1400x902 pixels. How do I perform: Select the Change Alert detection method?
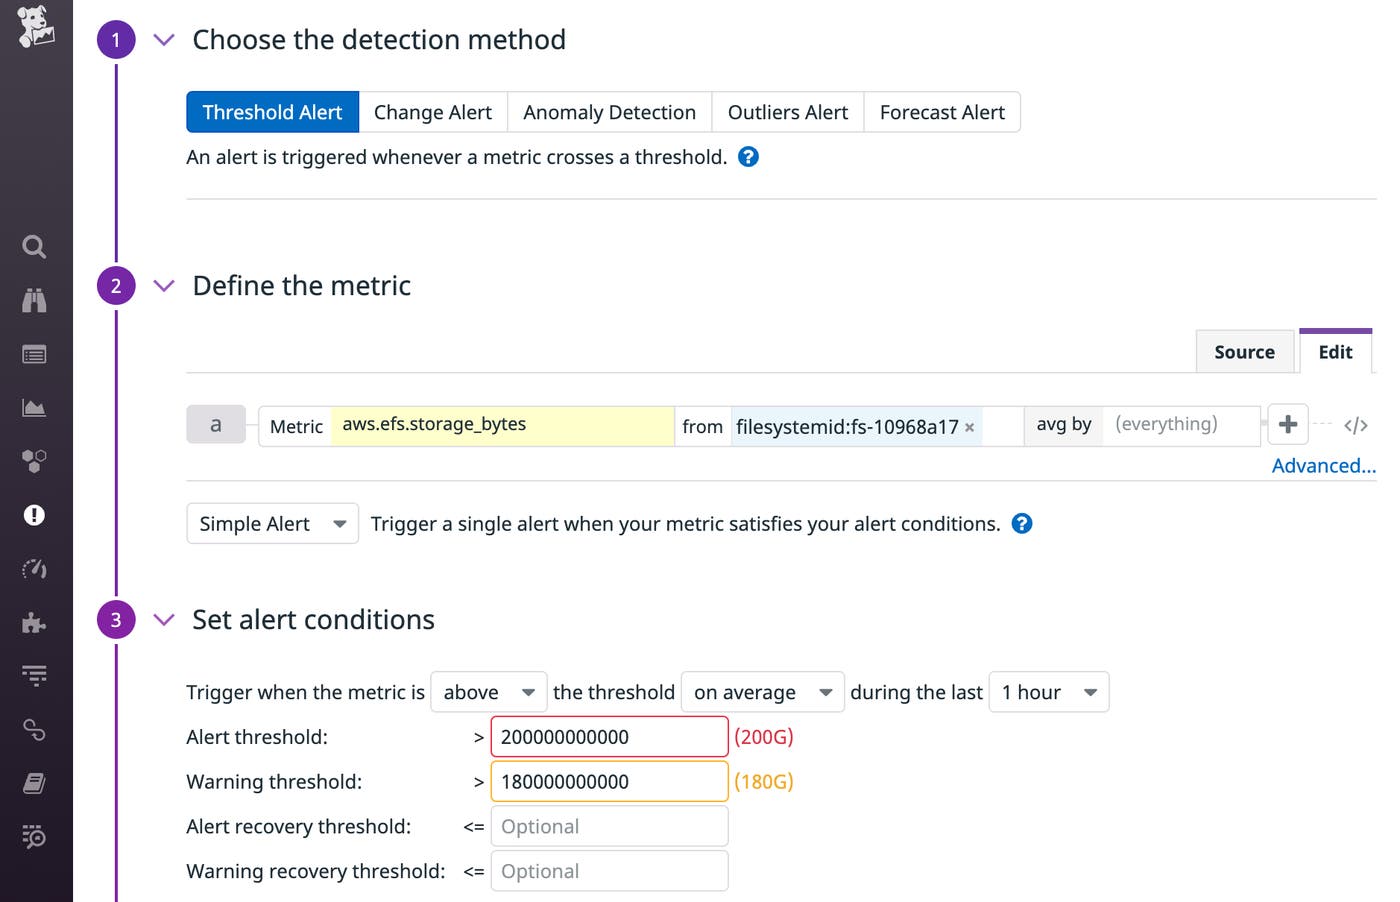[432, 112]
